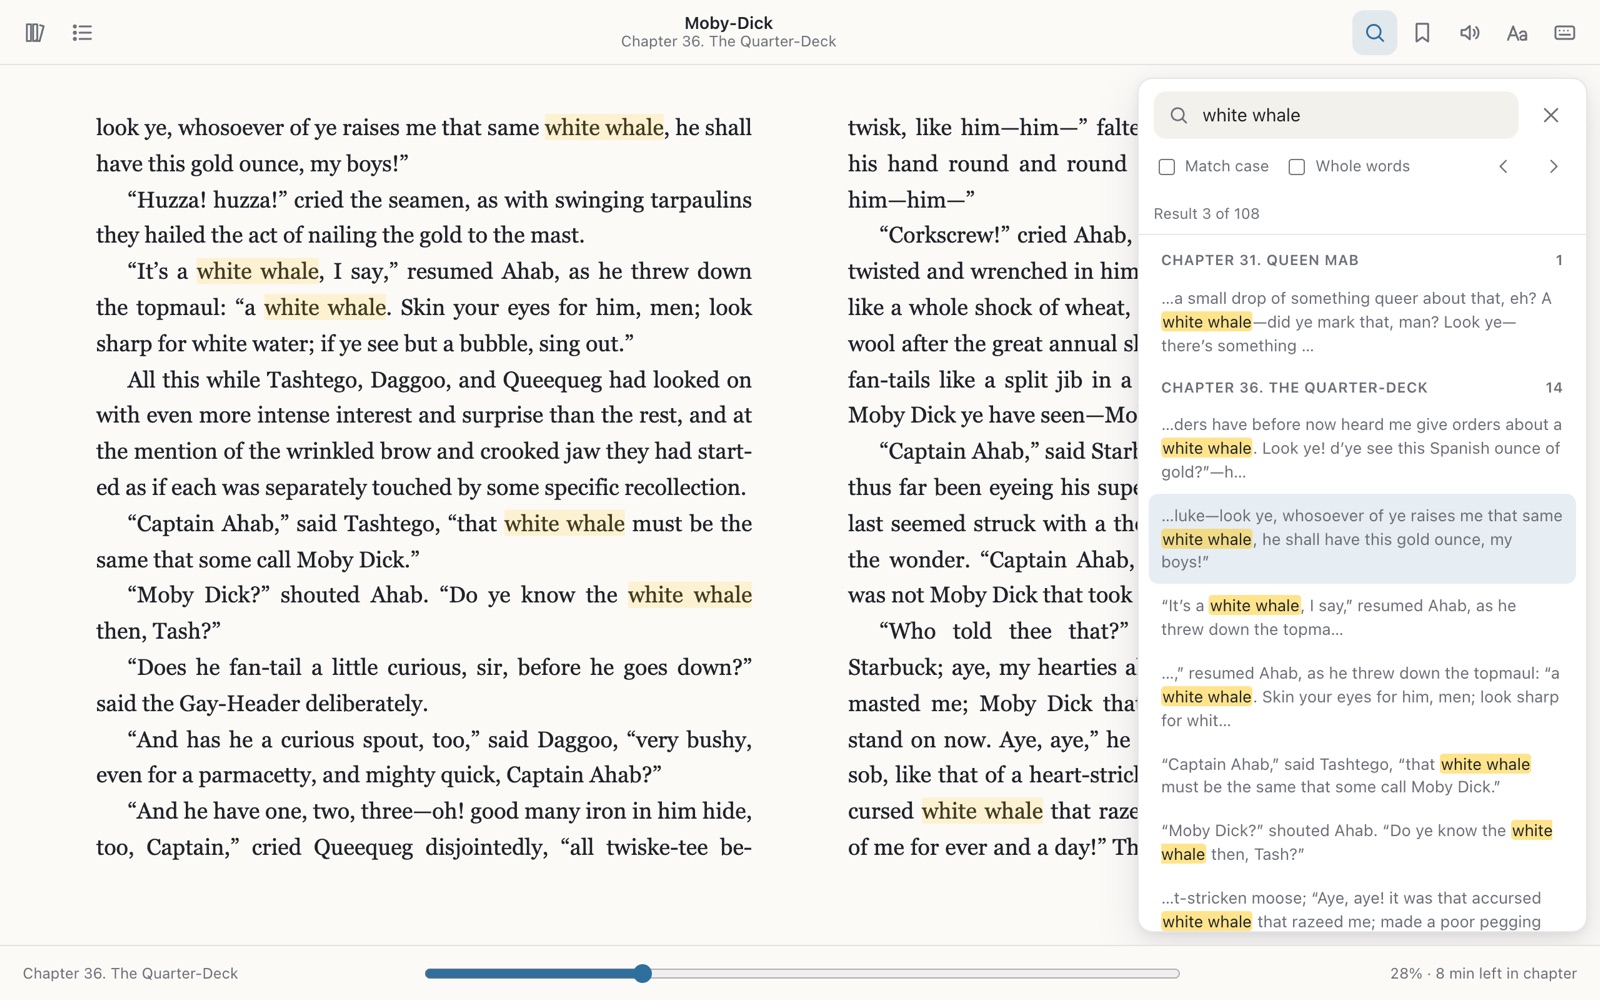Click the 'Chapter 36. The Quarter-Deck' header subtitle

coord(728,42)
